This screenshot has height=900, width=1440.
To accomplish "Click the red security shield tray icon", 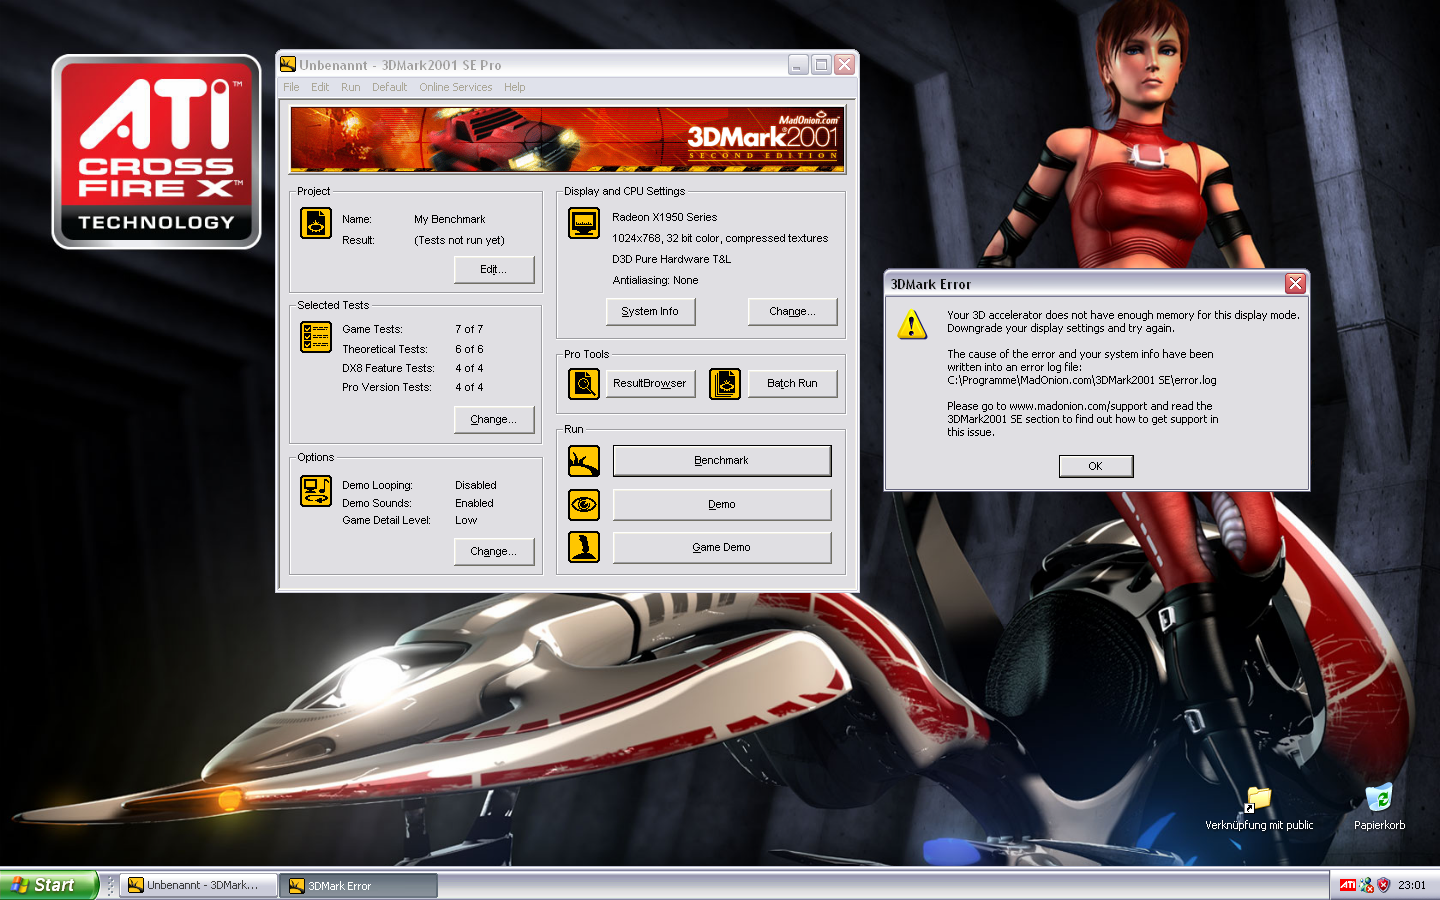I will click(x=1384, y=885).
